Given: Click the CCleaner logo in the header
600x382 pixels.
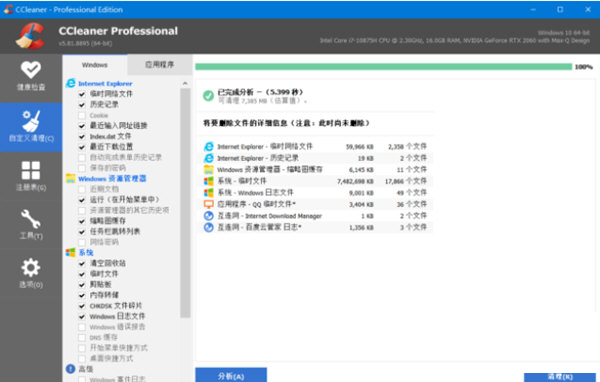Looking at the screenshot, I should coord(31,36).
